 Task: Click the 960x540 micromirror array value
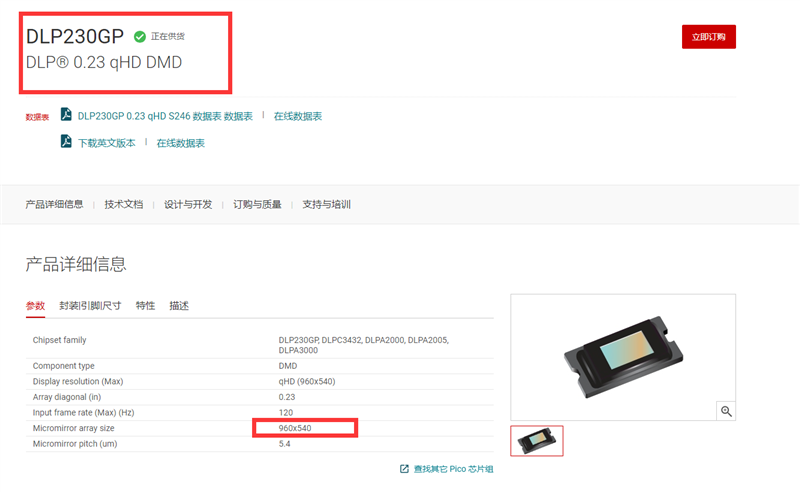295,428
